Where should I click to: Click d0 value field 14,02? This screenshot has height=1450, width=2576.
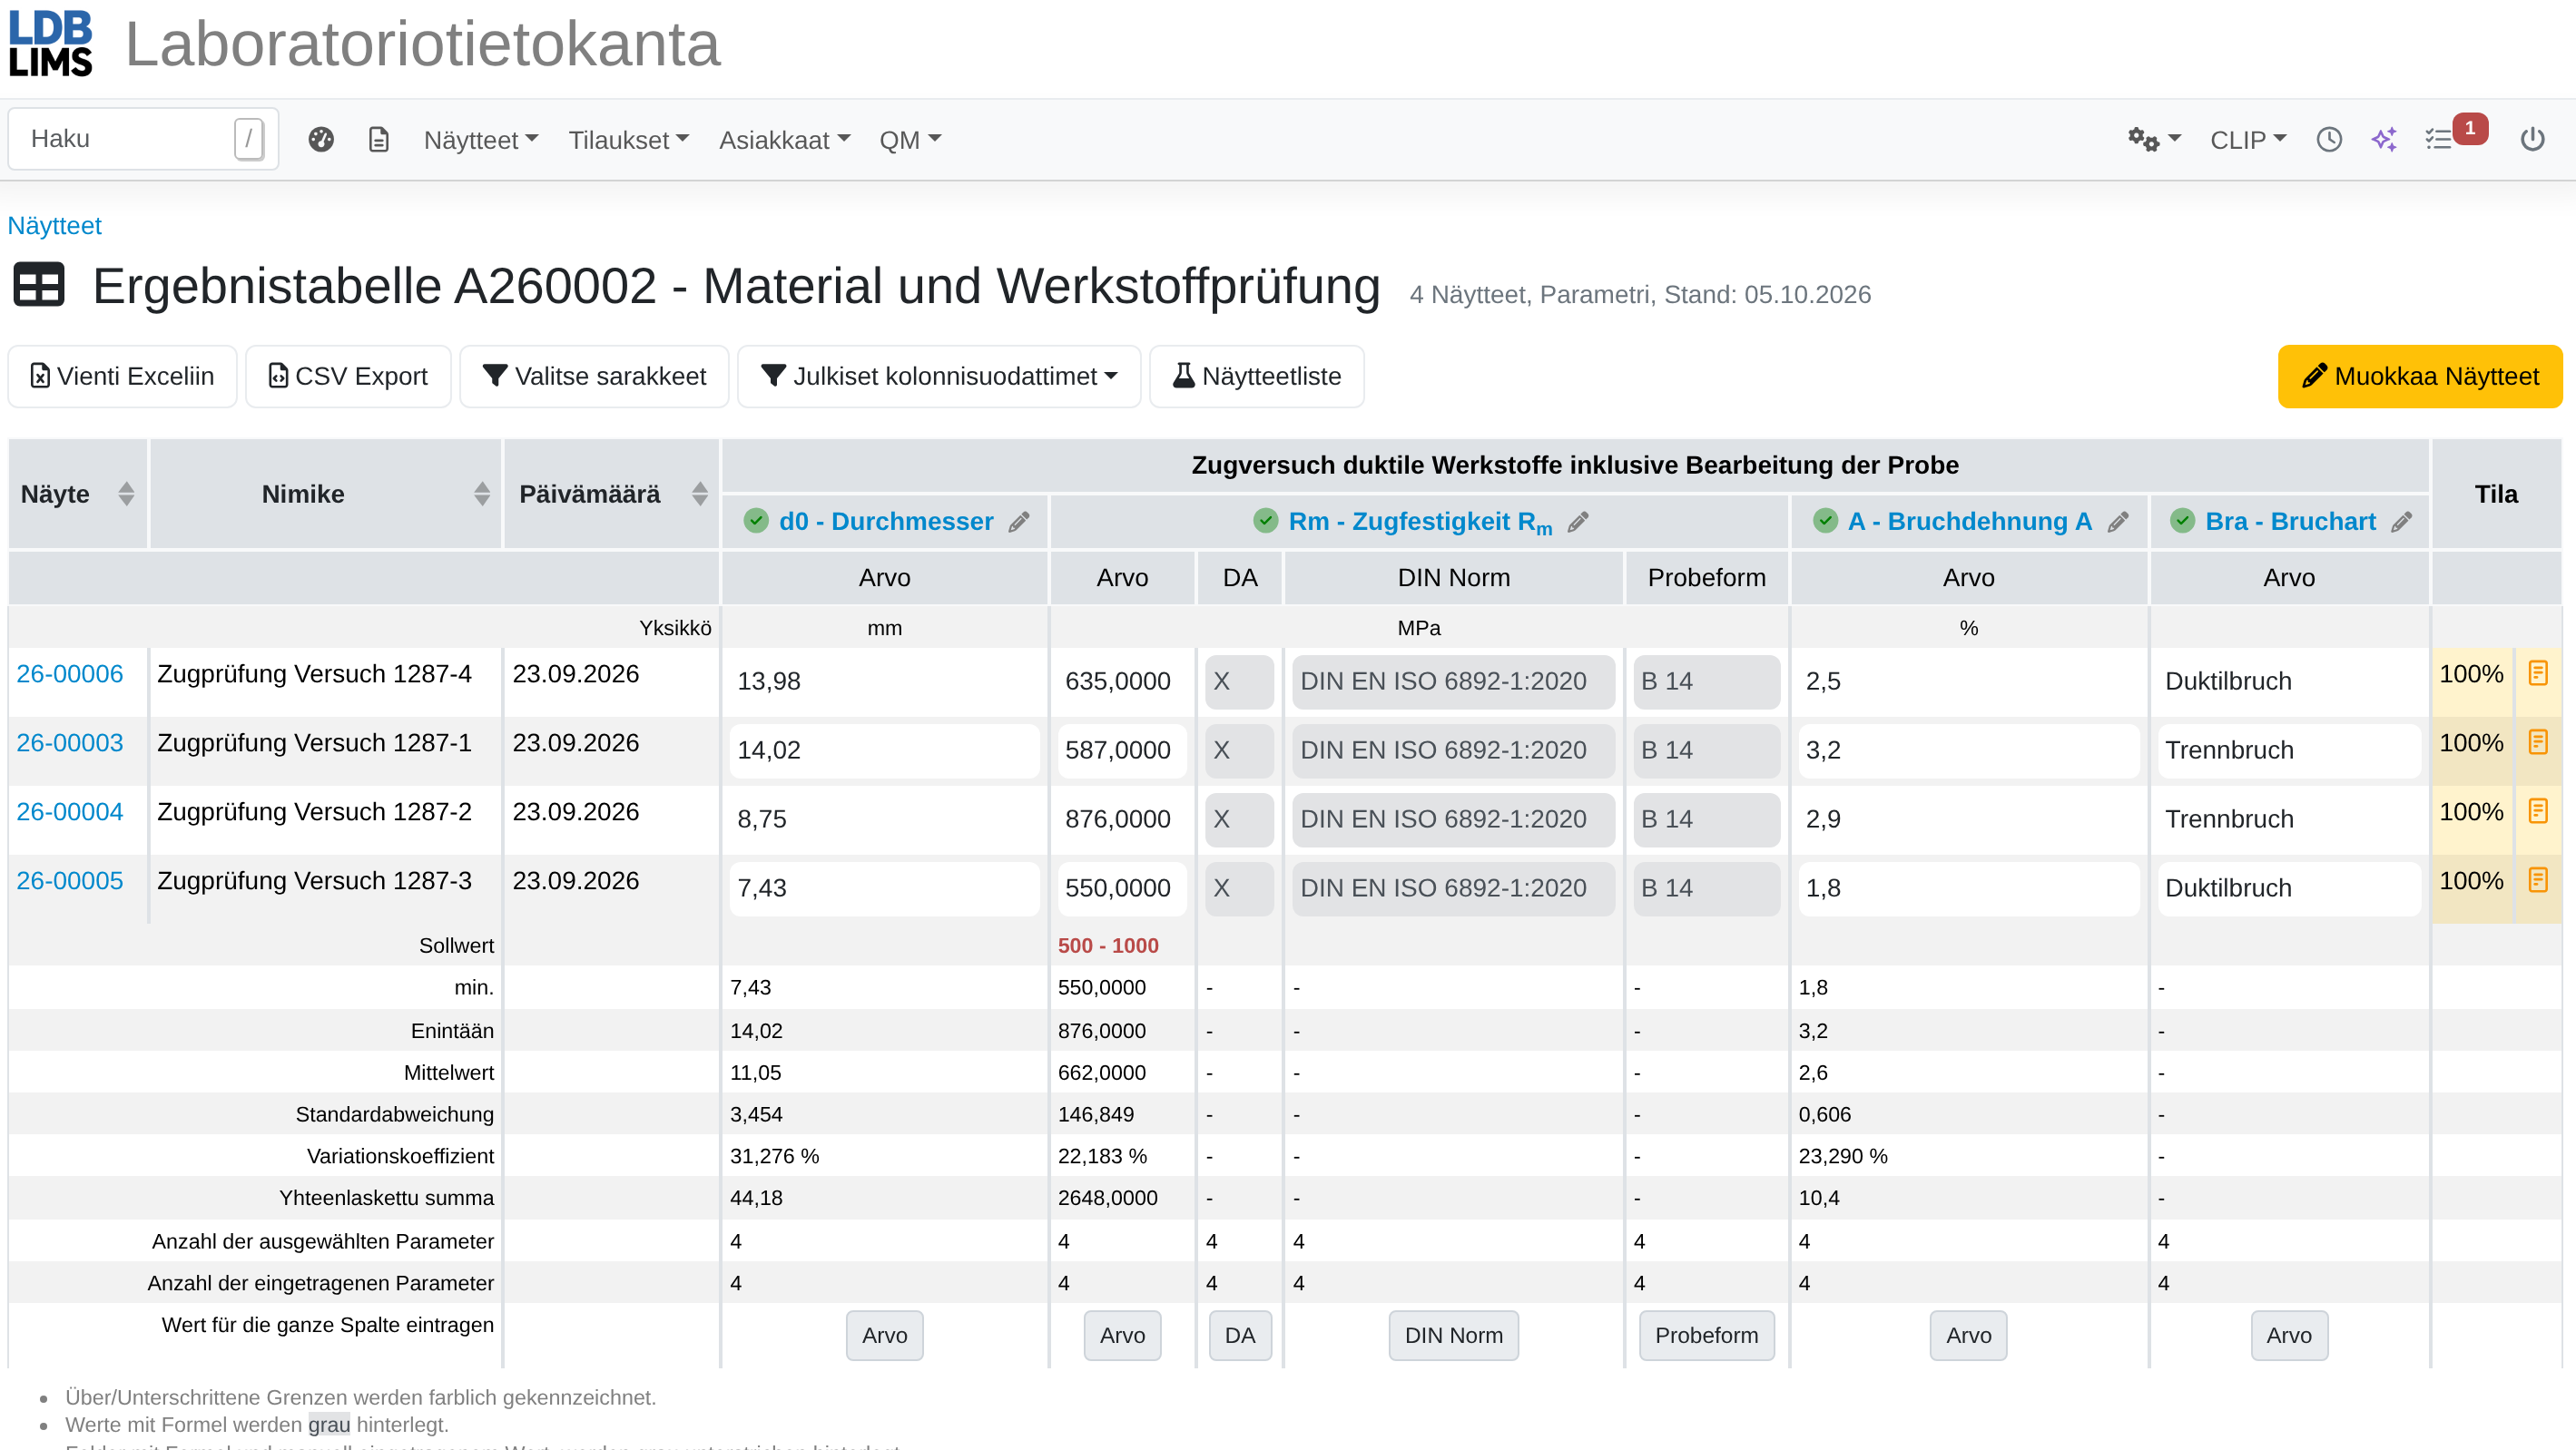884,750
